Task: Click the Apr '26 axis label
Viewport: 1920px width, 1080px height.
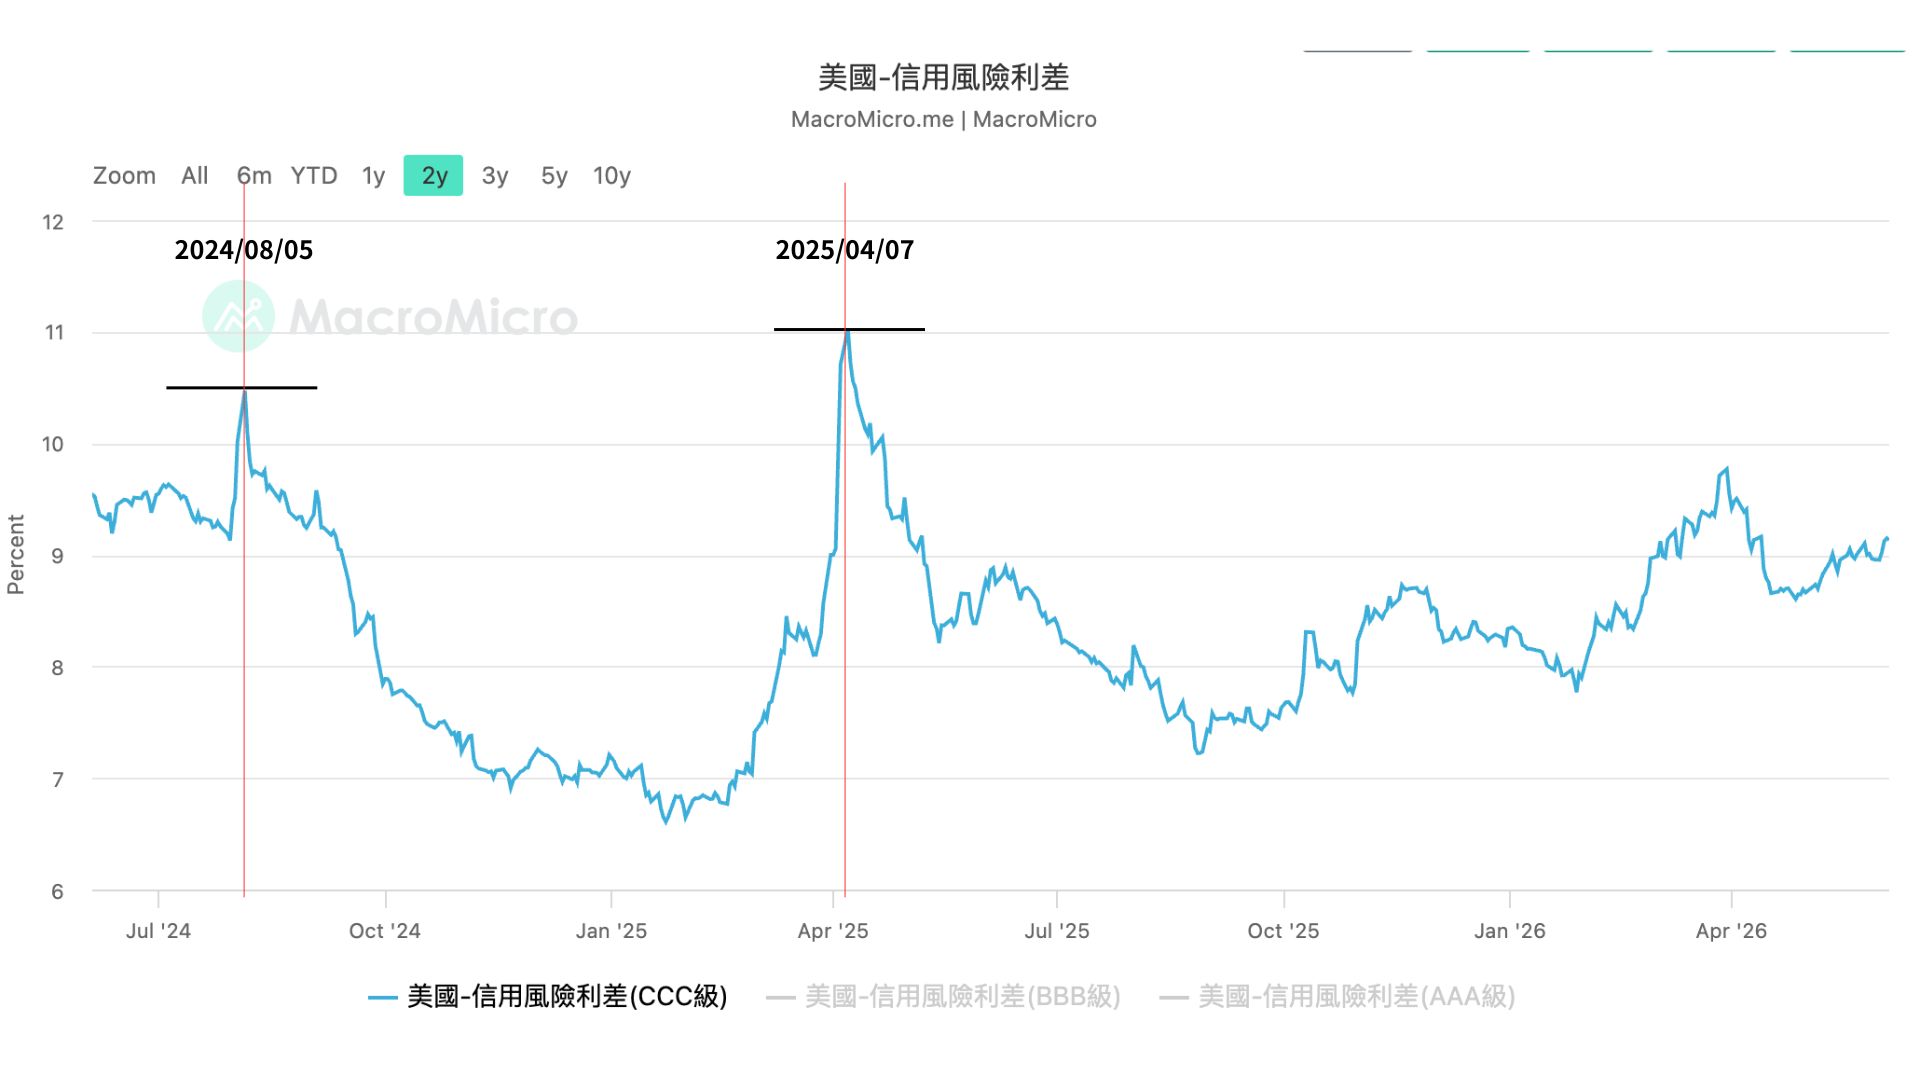Action: pyautogui.click(x=1731, y=931)
